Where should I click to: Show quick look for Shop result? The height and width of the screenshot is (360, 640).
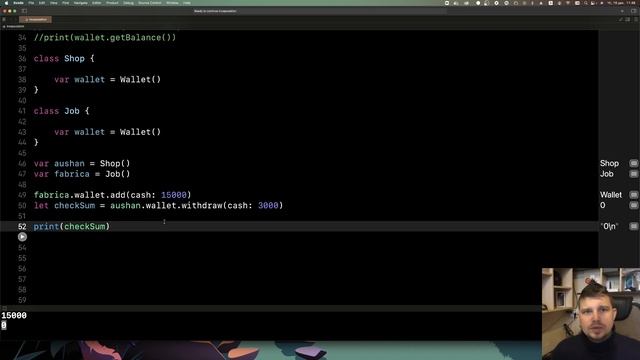633,163
